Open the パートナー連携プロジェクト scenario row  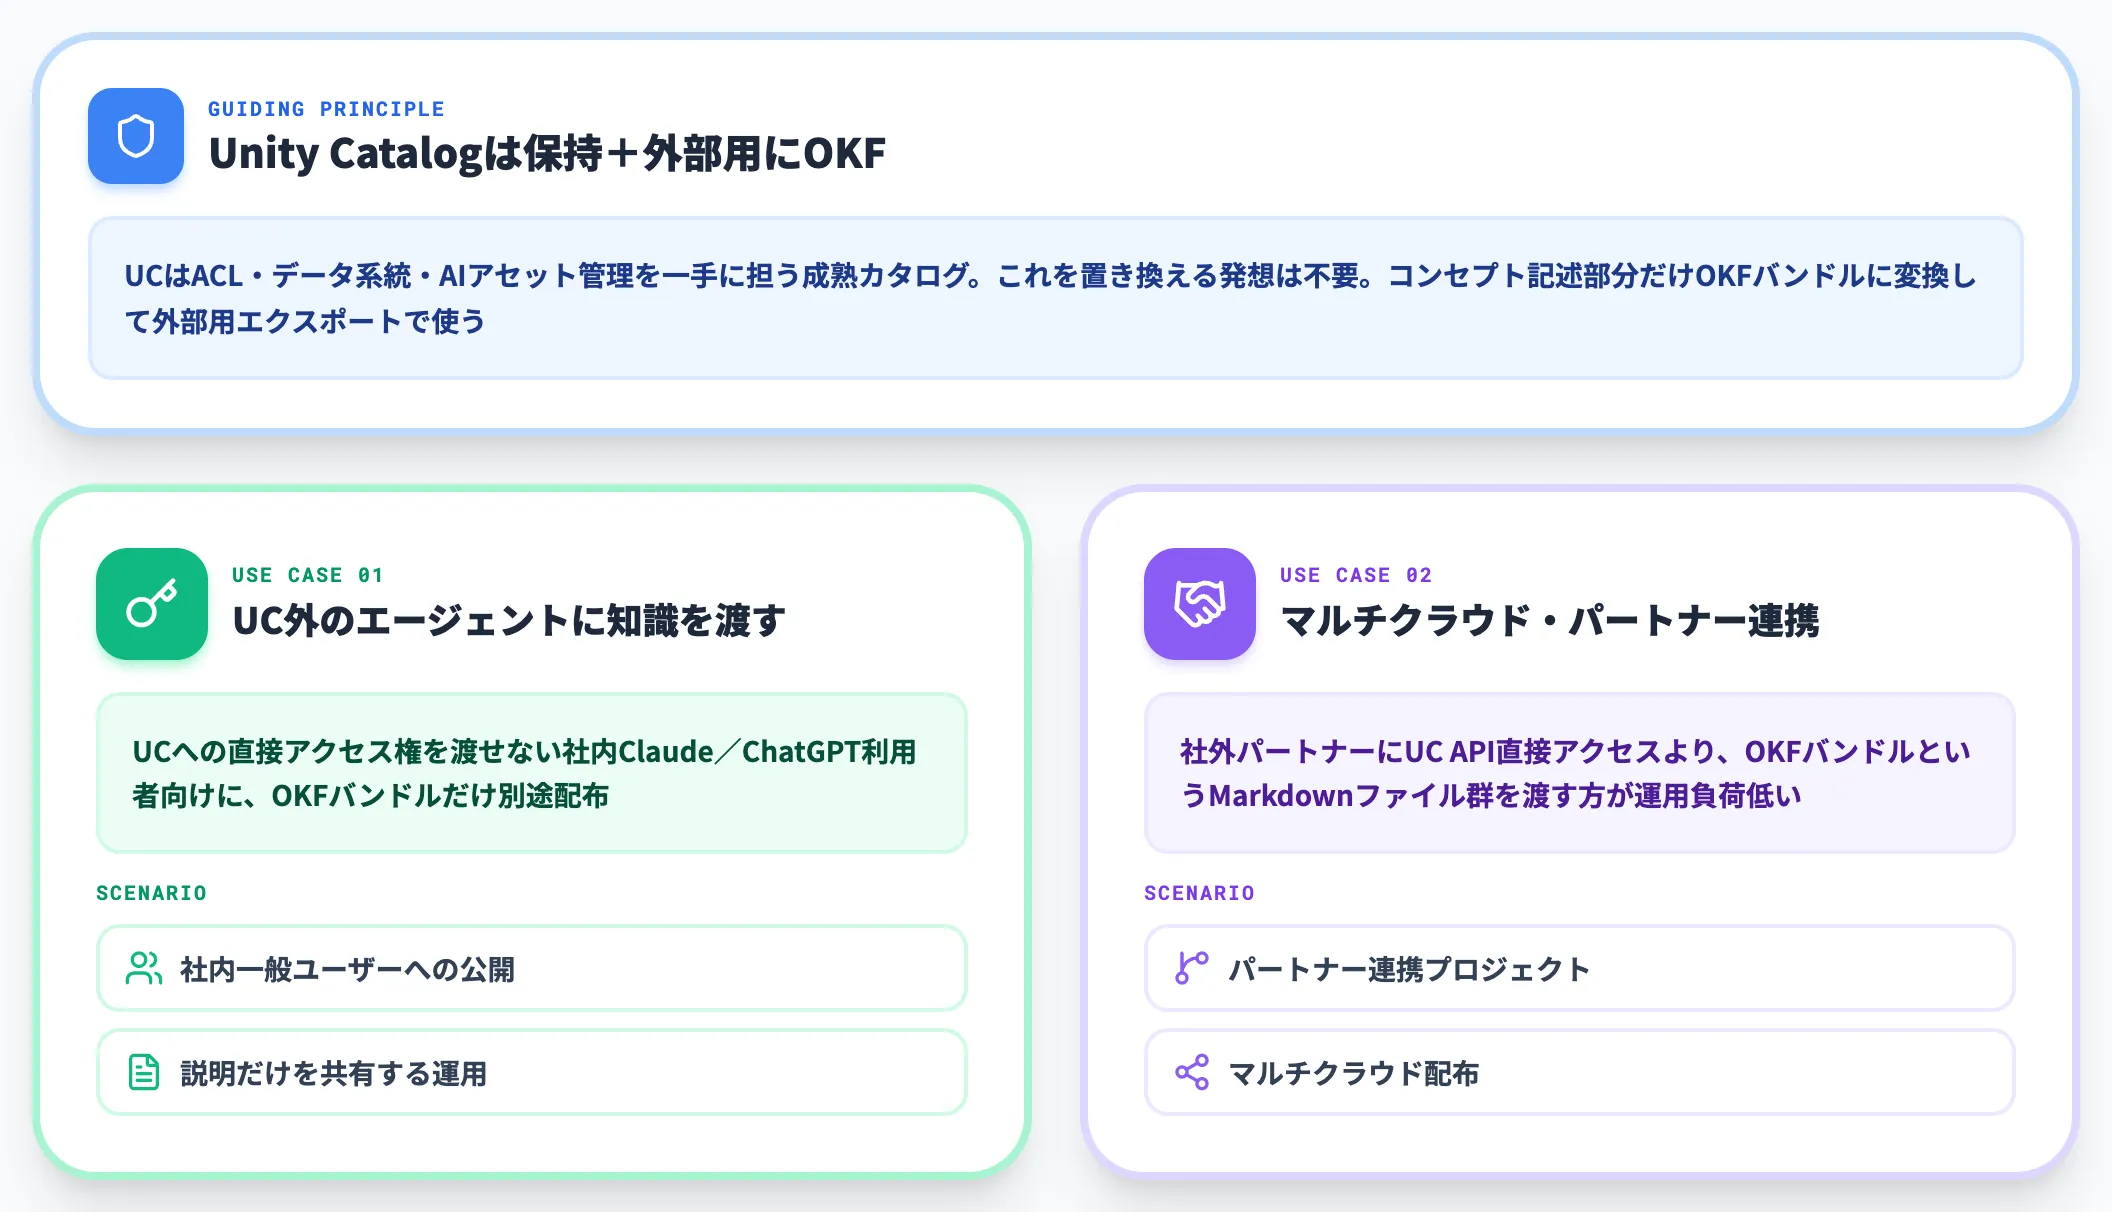point(1580,968)
